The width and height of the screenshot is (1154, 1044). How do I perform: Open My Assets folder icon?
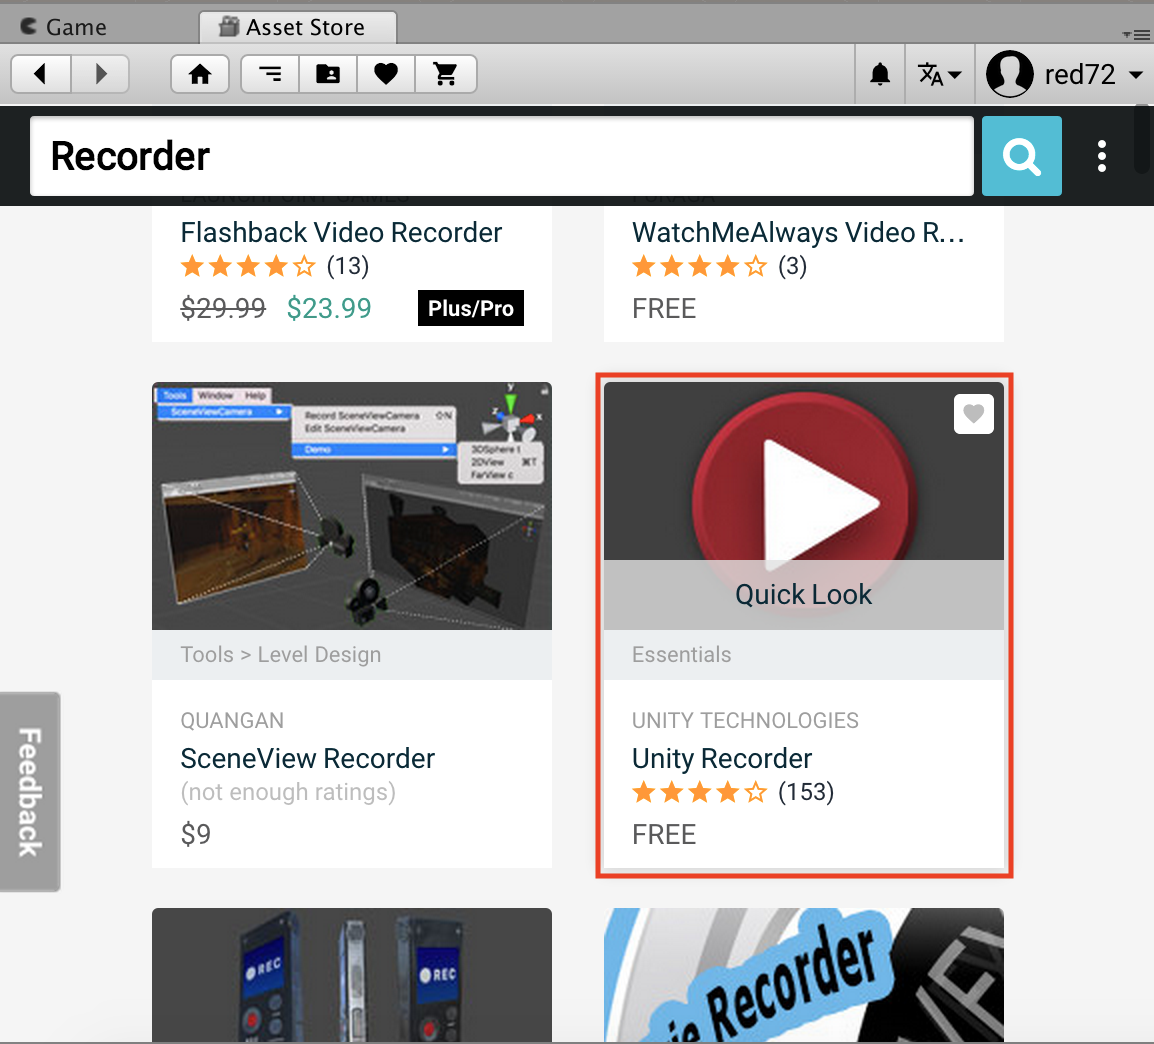tap(328, 74)
